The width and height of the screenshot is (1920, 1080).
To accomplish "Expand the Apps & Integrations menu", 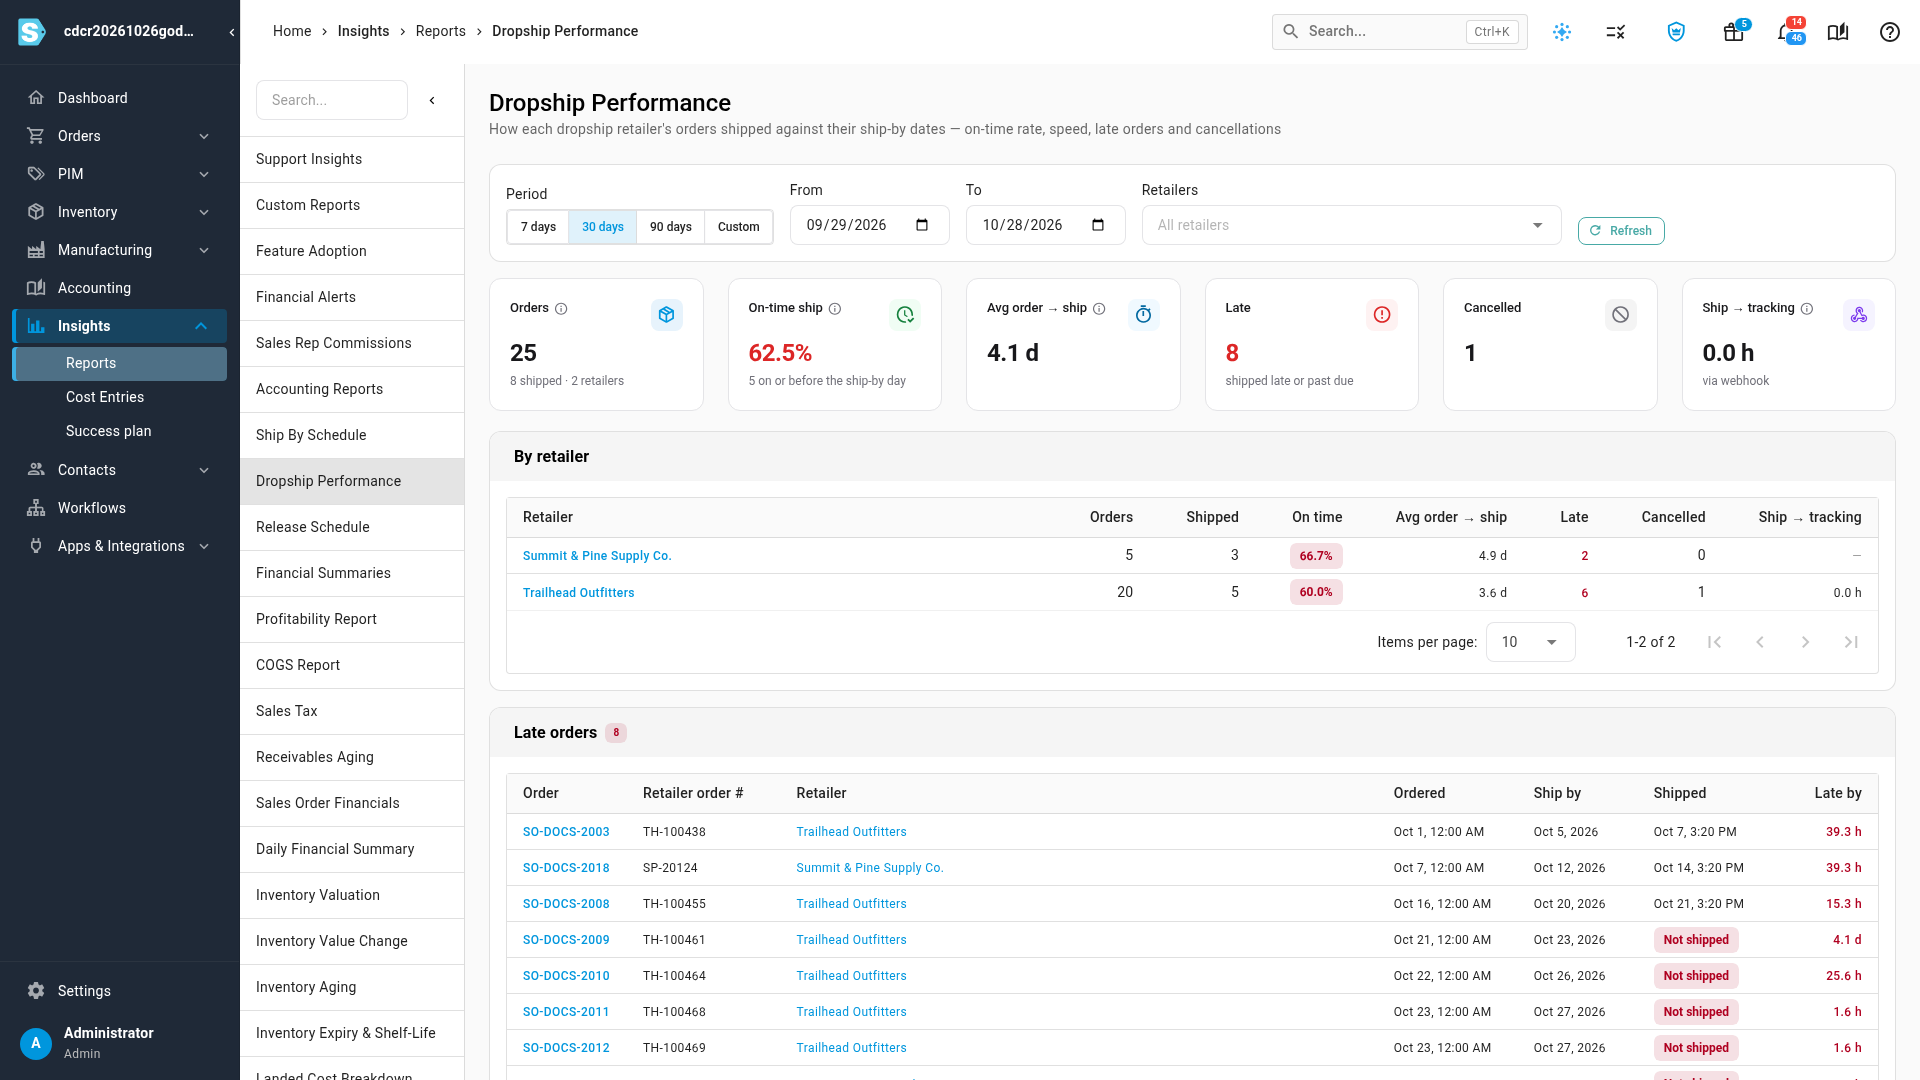I will tap(120, 546).
